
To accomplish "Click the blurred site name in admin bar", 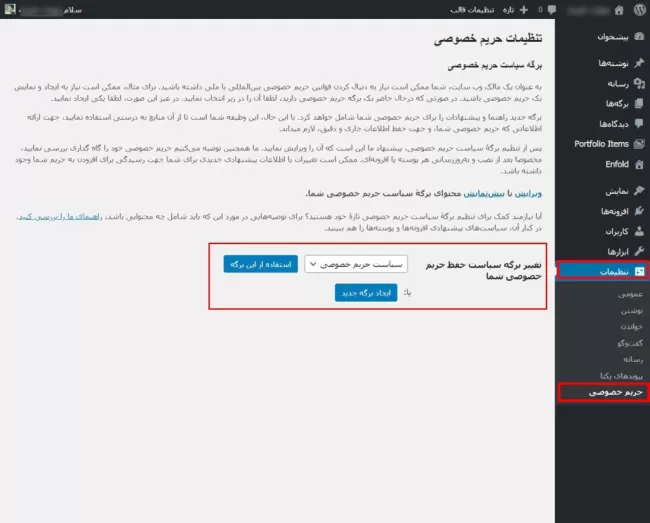I will pos(588,10).
